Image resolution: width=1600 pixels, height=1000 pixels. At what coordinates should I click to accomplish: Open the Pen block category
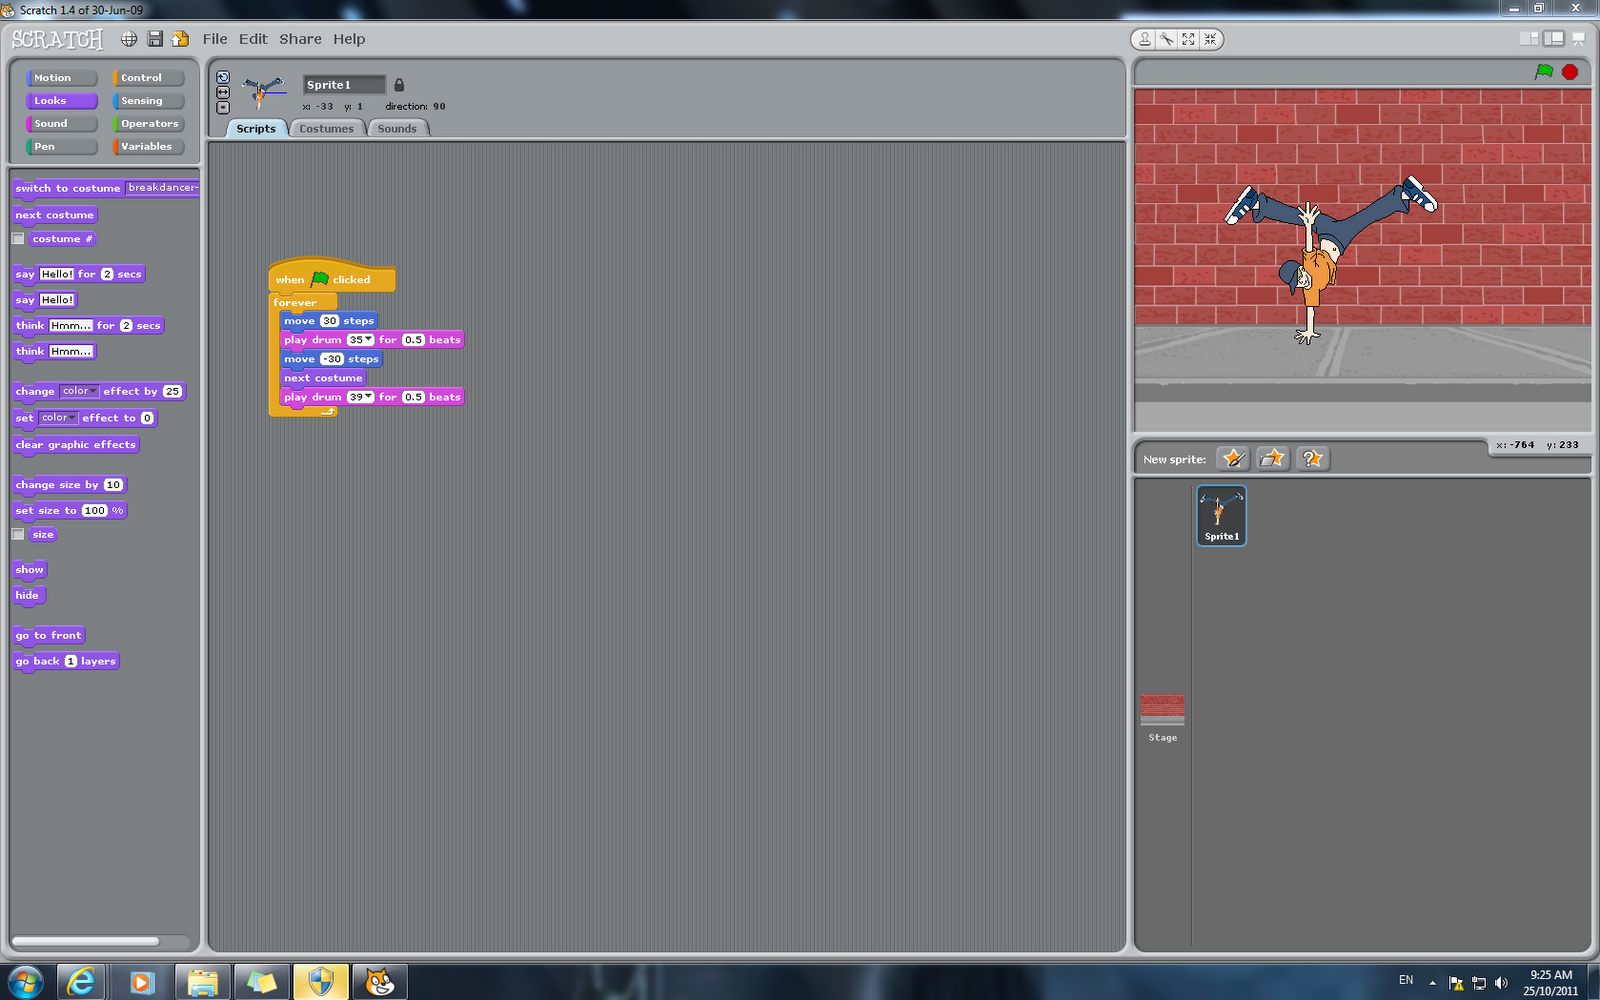[x=62, y=147]
